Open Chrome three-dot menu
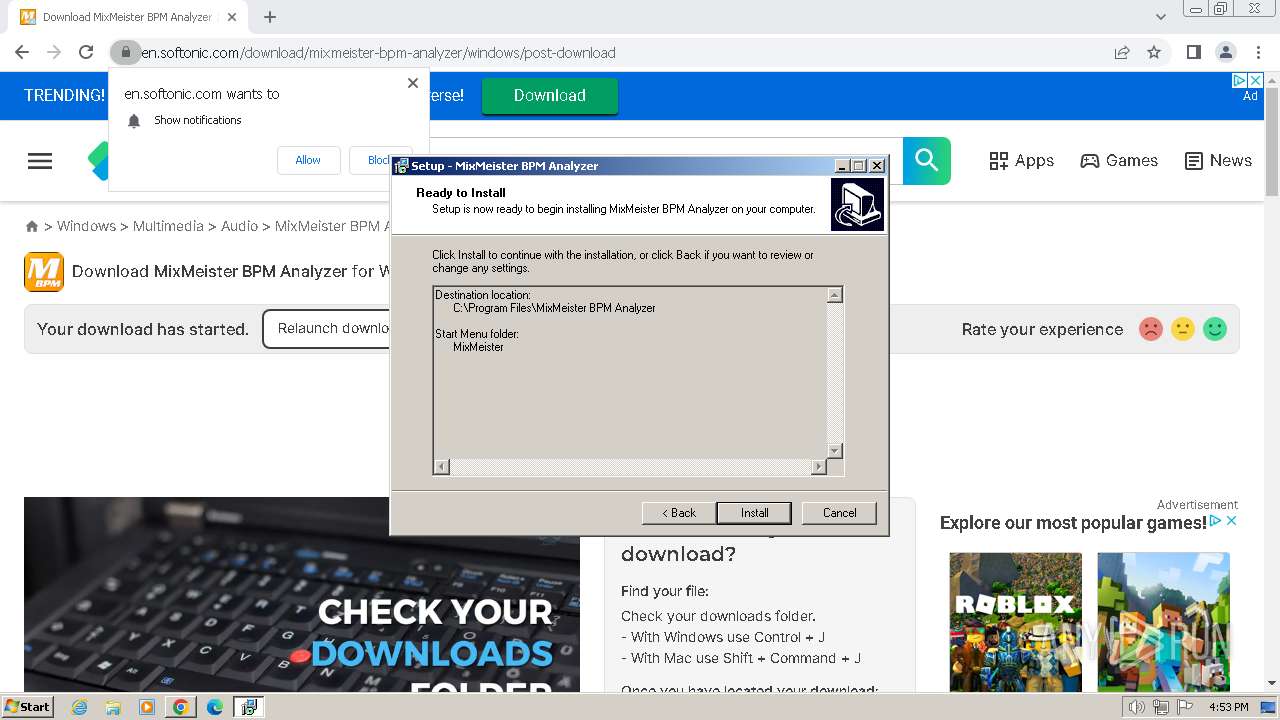 click(x=1258, y=52)
